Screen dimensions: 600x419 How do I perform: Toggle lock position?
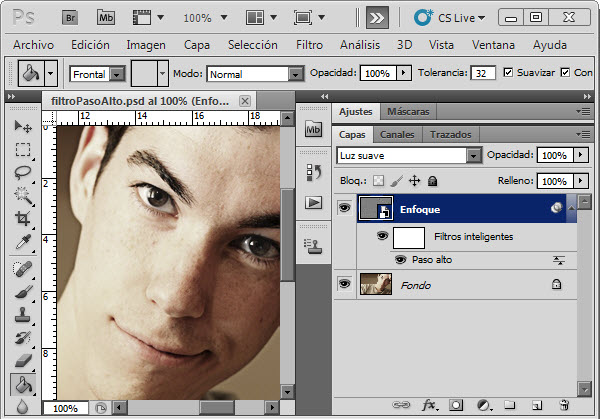[414, 181]
